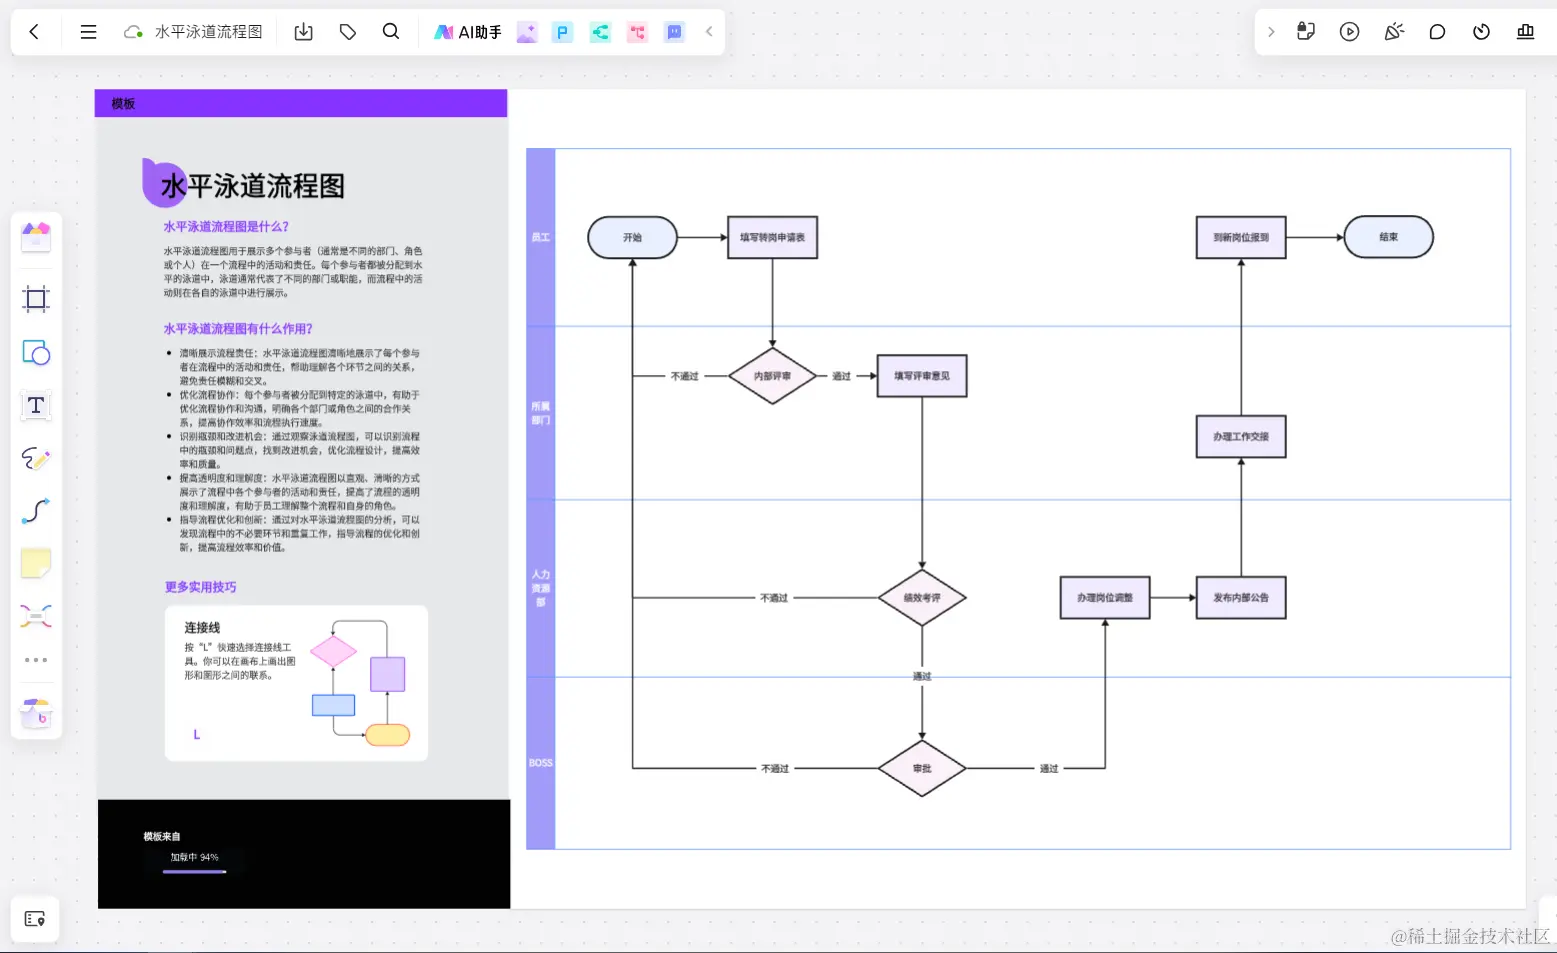Select the Text tool from the sidebar
The height and width of the screenshot is (953, 1557).
coord(35,405)
